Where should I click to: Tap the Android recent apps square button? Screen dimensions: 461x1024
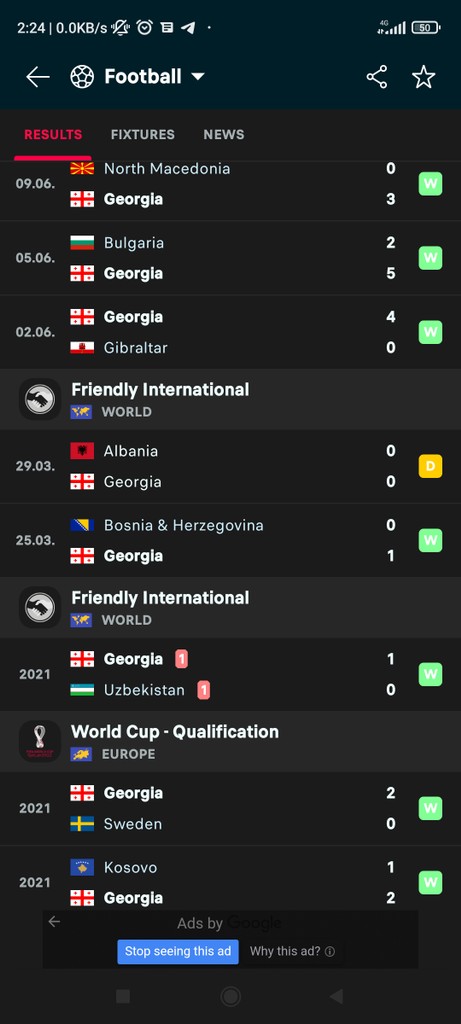click(x=123, y=996)
